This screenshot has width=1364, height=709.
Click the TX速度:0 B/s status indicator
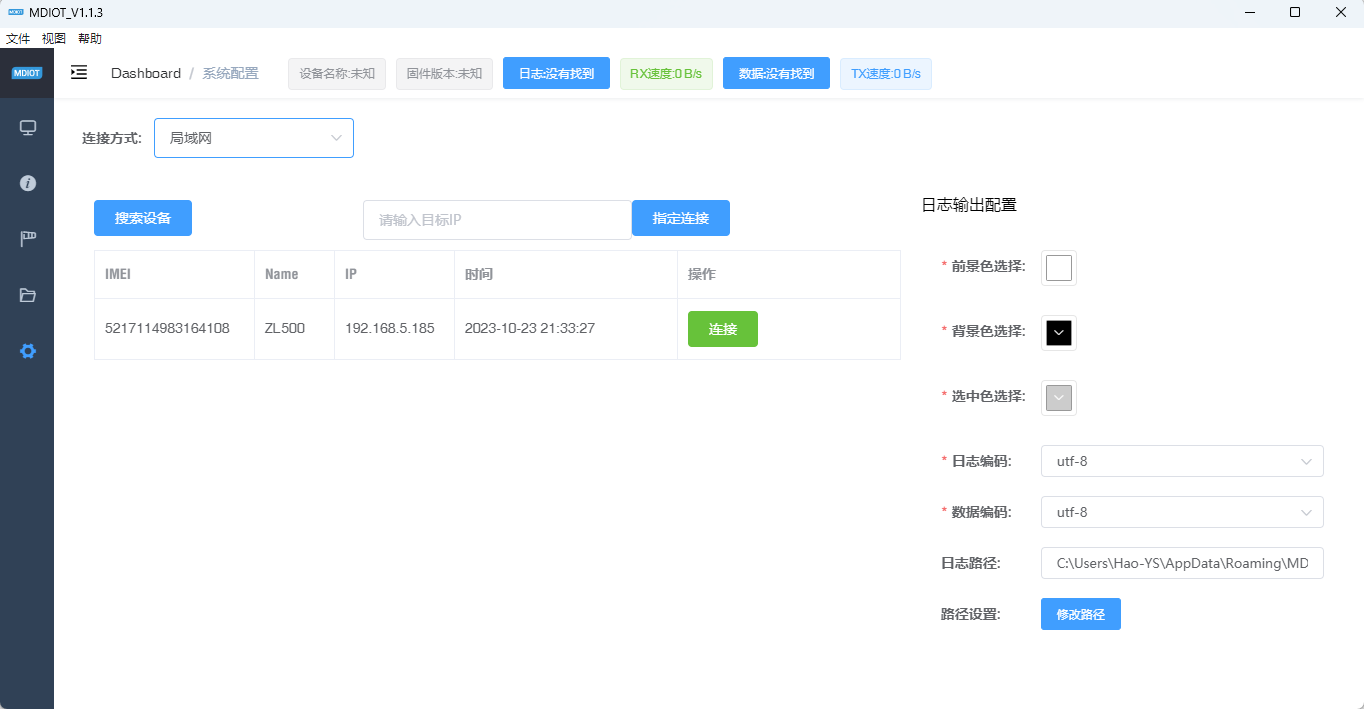pos(885,73)
